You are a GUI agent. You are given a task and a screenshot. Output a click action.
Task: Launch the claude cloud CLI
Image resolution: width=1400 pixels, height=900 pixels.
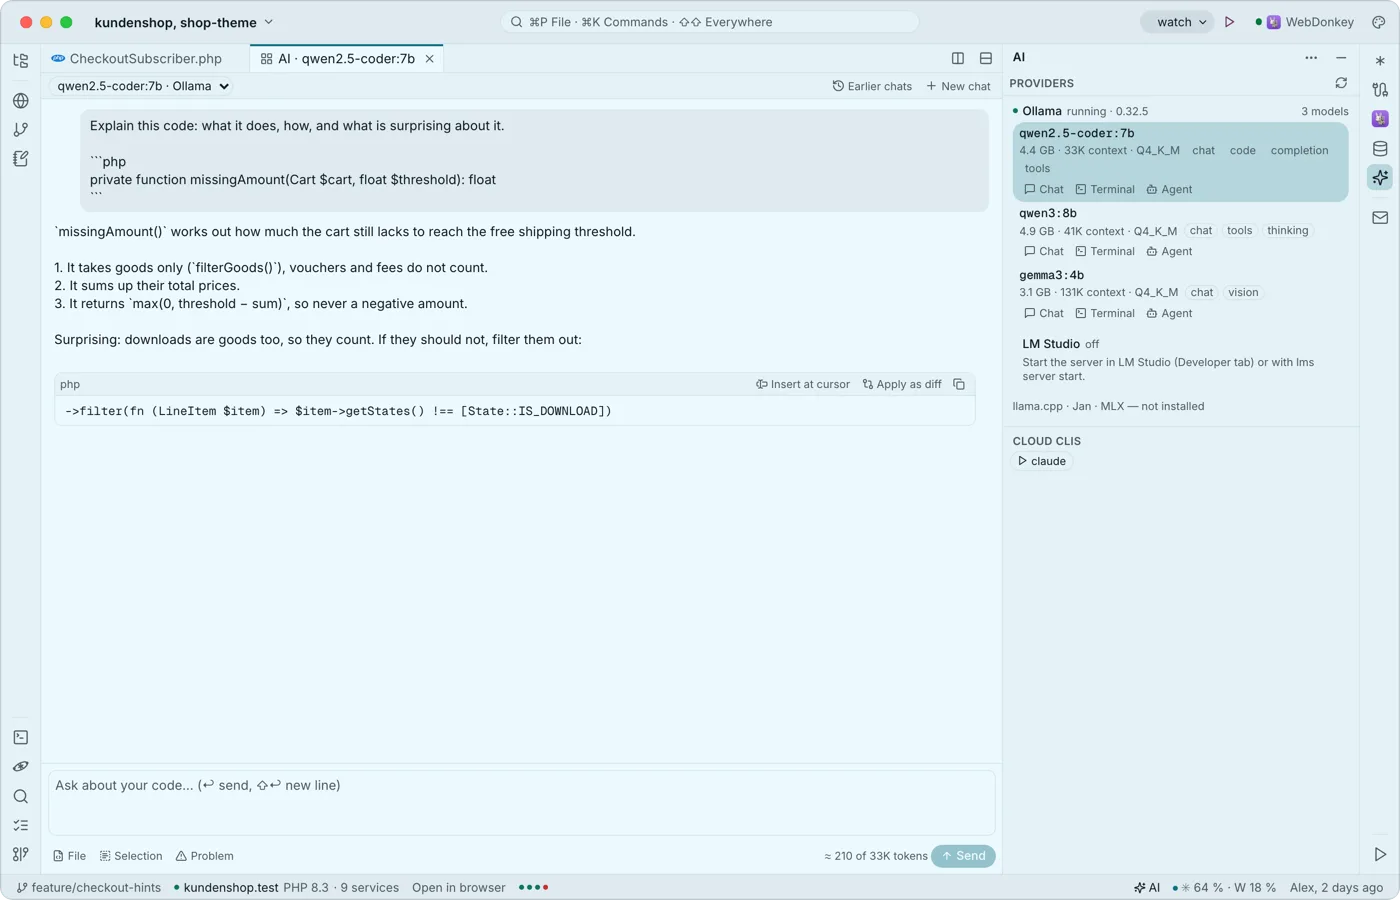pyautogui.click(x=1042, y=461)
